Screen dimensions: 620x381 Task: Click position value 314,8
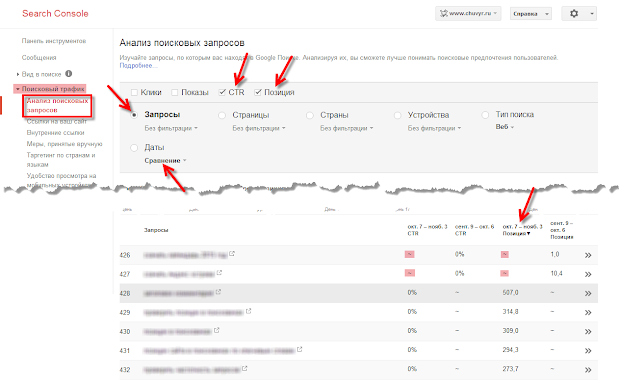click(x=510, y=312)
